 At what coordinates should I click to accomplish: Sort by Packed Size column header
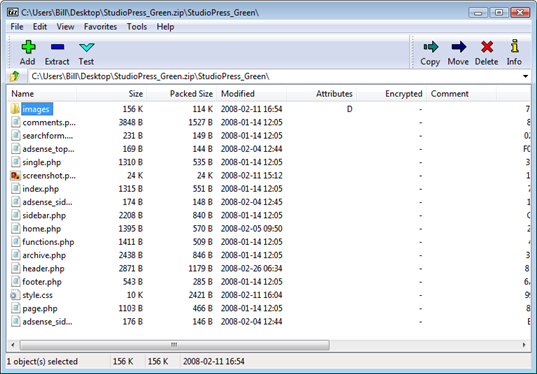click(x=182, y=94)
